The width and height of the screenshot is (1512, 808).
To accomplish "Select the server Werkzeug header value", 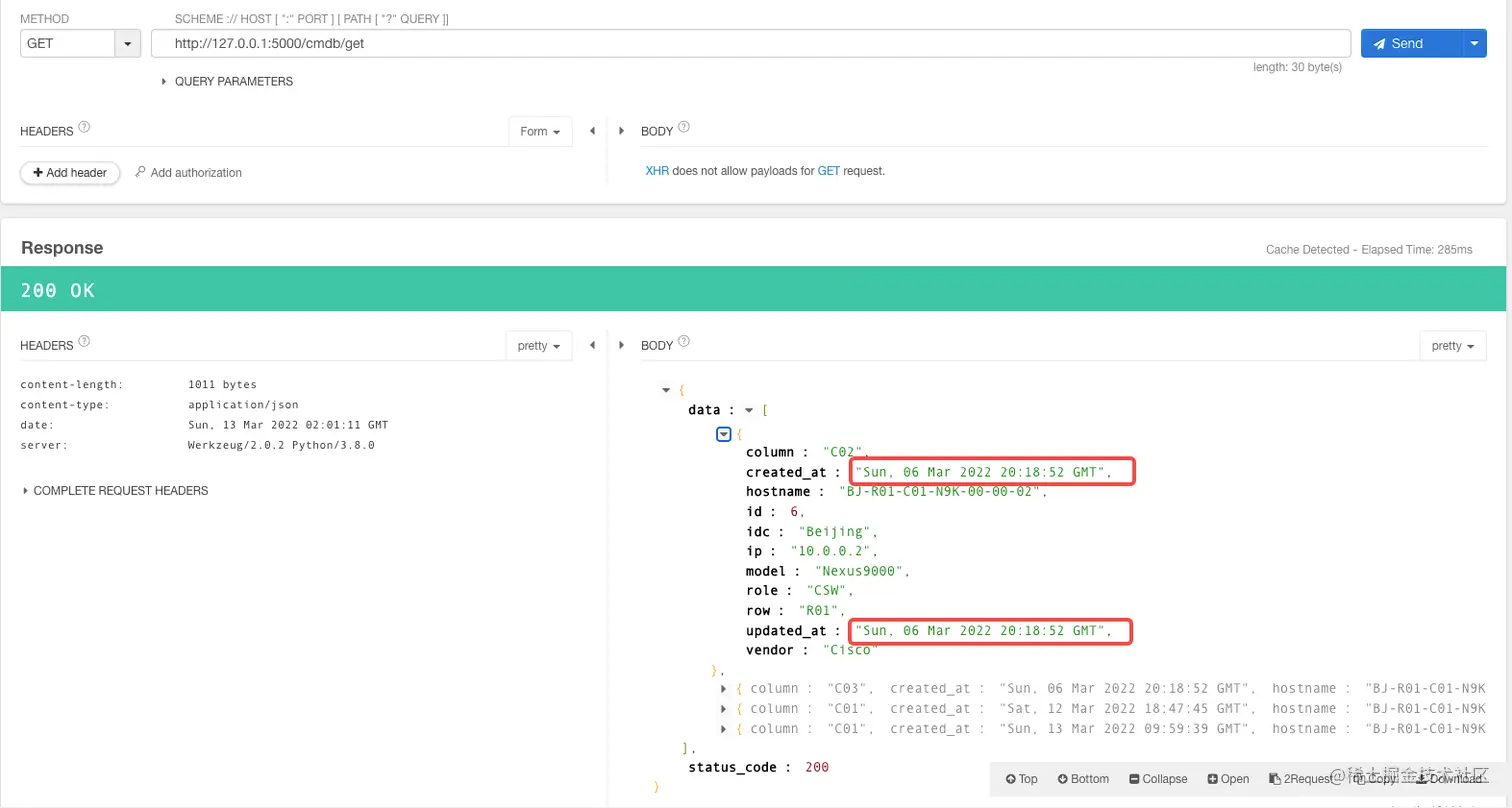I will 281,445.
